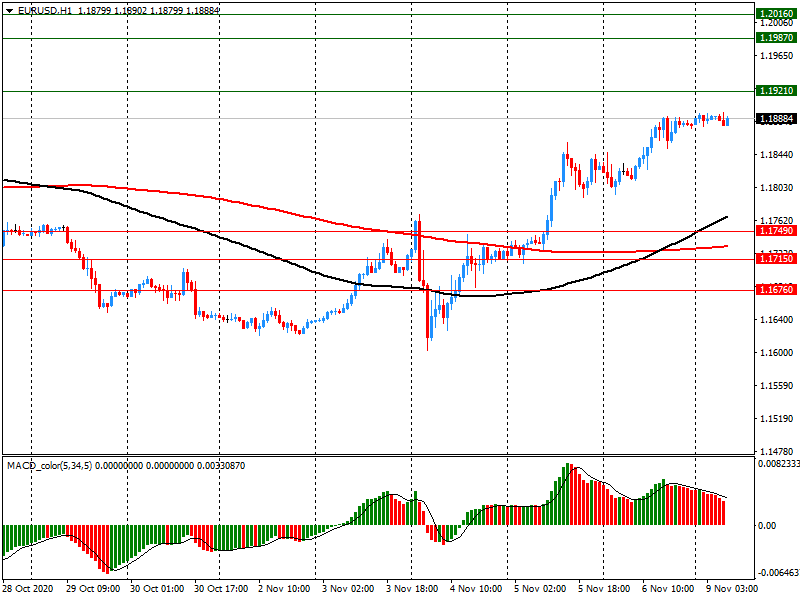The height and width of the screenshot is (600, 800).
Task: Click the 1.16760 red level label
Action: point(776,290)
